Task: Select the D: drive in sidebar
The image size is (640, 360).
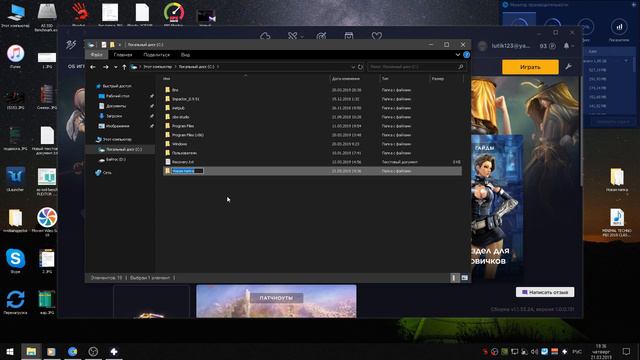Action: (115, 160)
